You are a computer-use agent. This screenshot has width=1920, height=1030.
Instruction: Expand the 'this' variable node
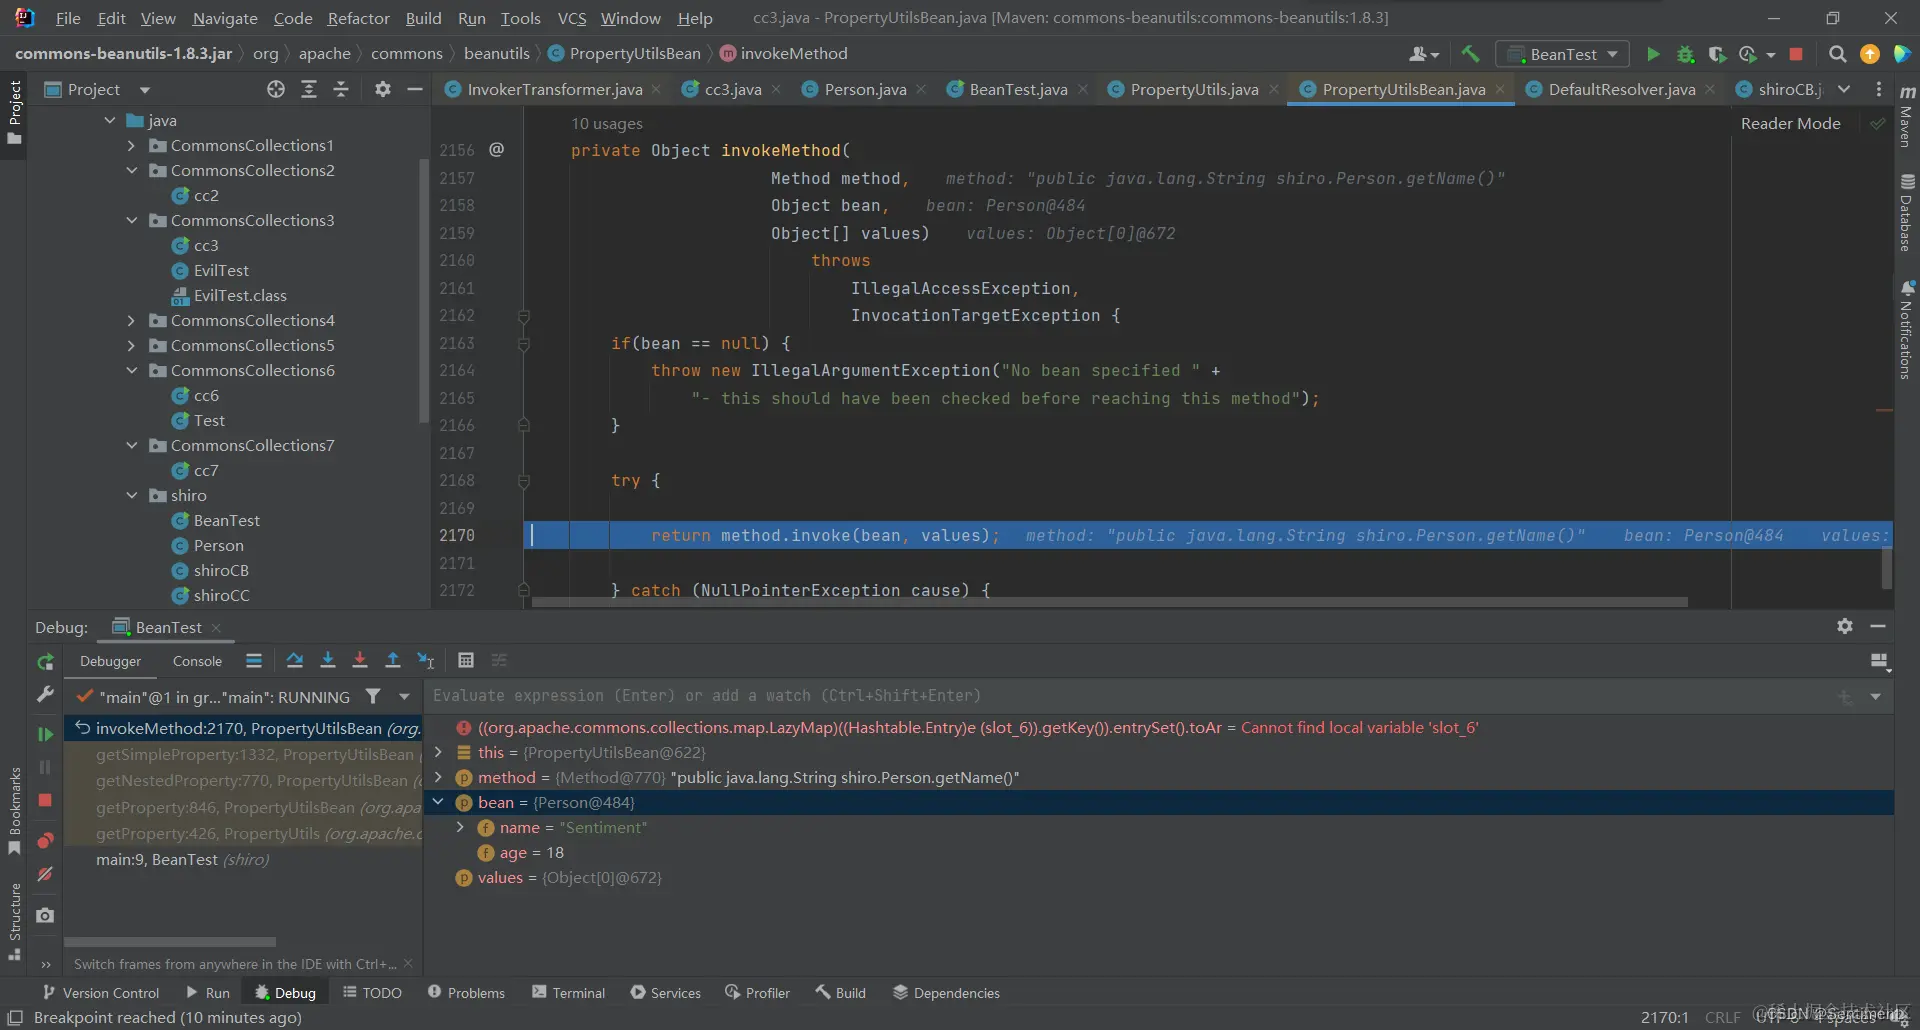pos(438,752)
